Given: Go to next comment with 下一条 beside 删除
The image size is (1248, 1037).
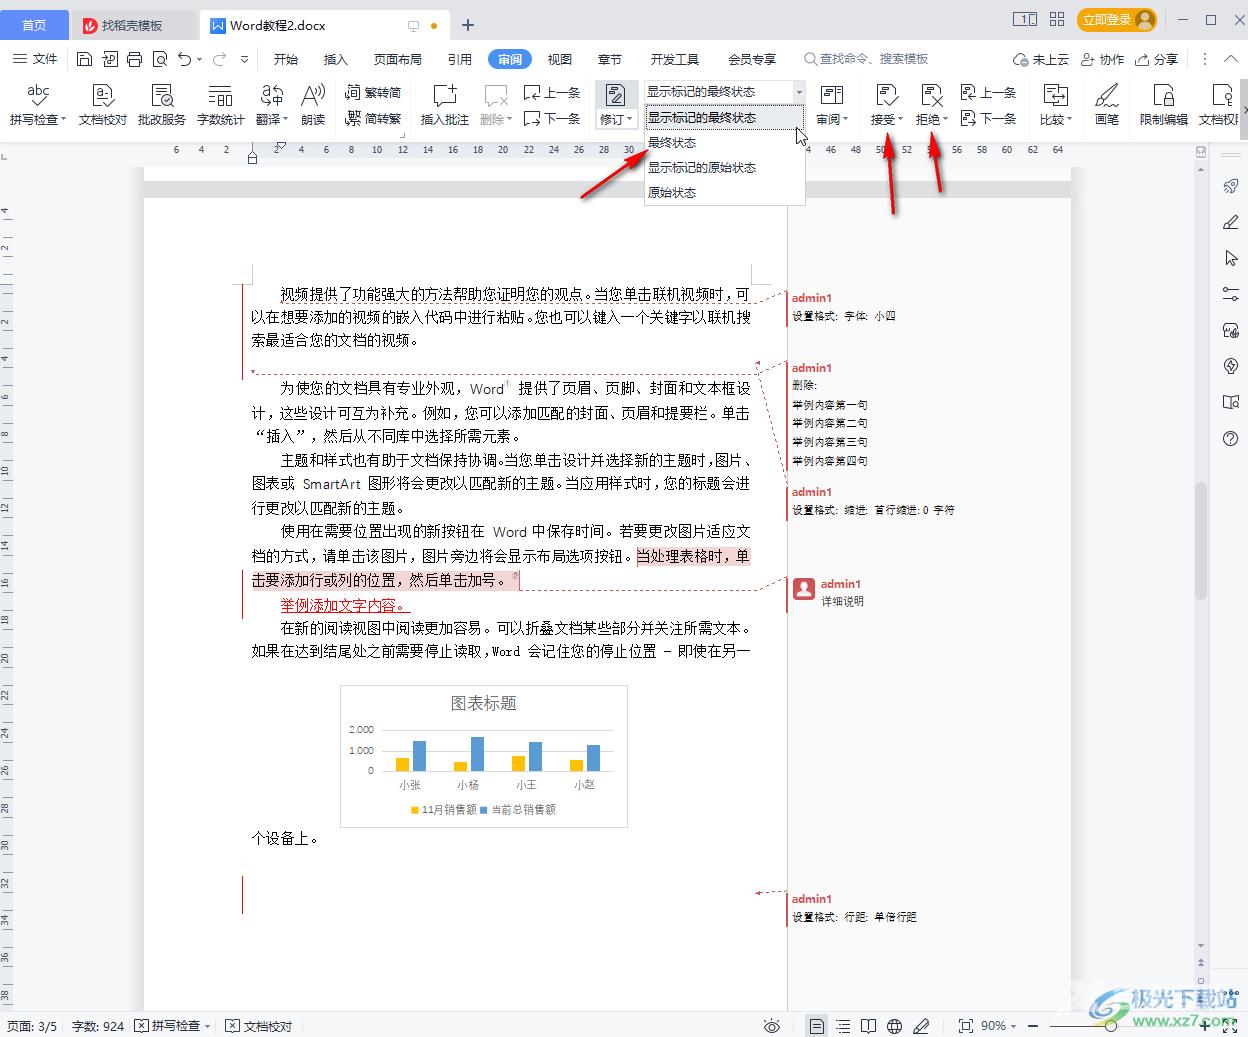Looking at the screenshot, I should point(552,118).
